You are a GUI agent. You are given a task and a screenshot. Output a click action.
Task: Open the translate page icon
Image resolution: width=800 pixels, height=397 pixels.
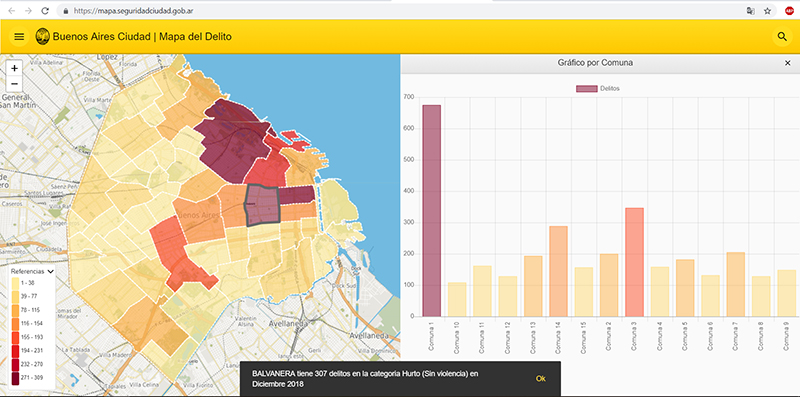(751, 10)
